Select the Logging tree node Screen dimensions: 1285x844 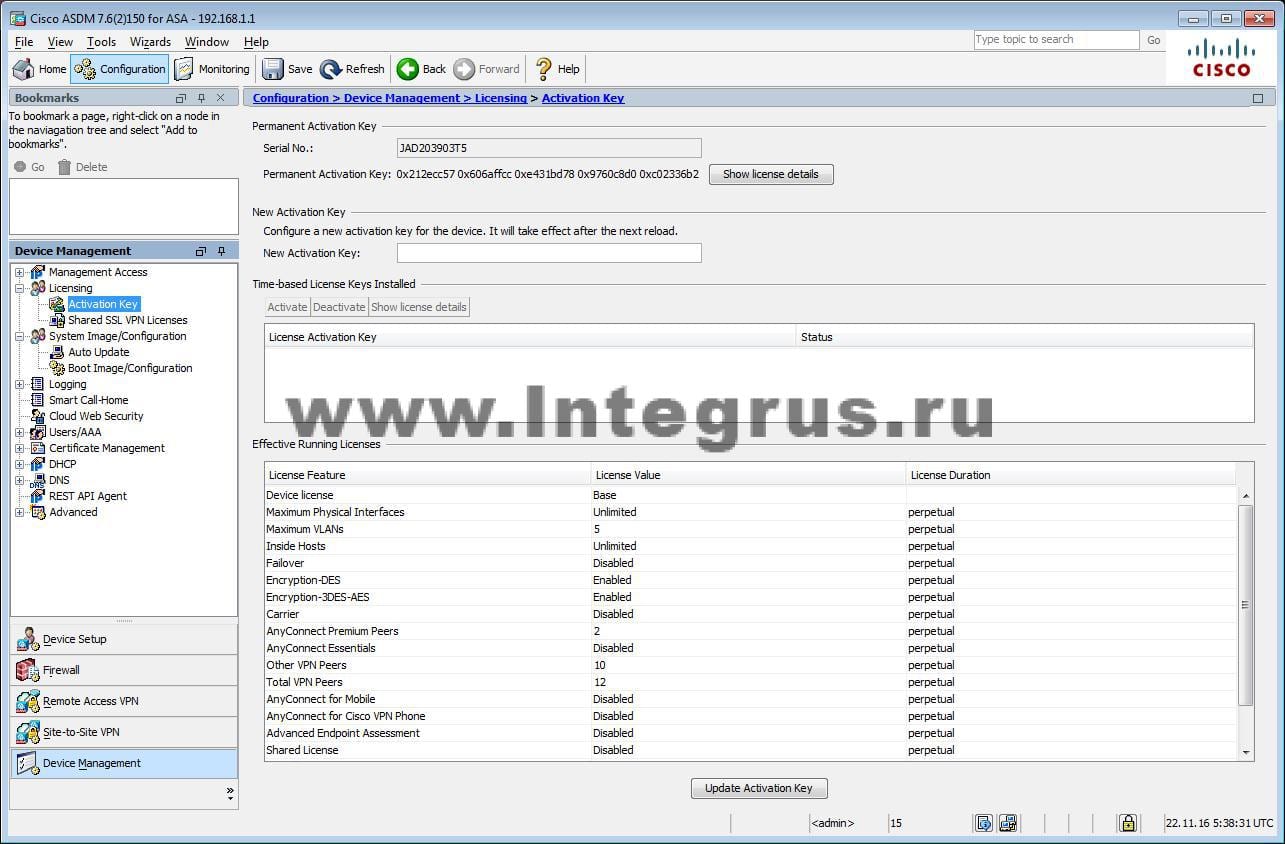pyautogui.click(x=67, y=384)
